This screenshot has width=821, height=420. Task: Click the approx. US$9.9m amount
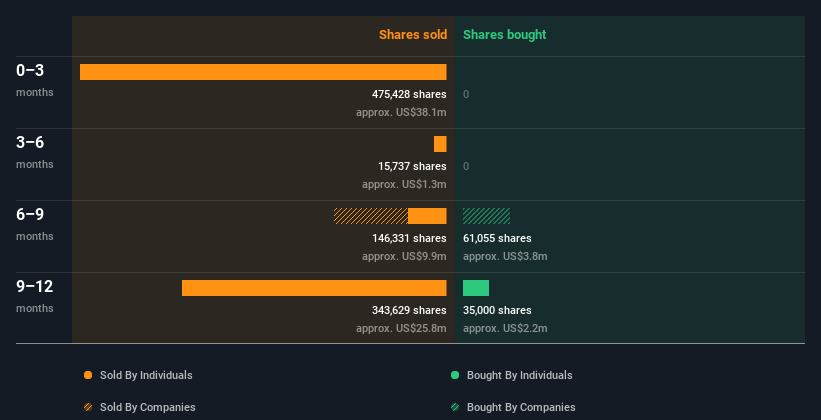coord(404,256)
